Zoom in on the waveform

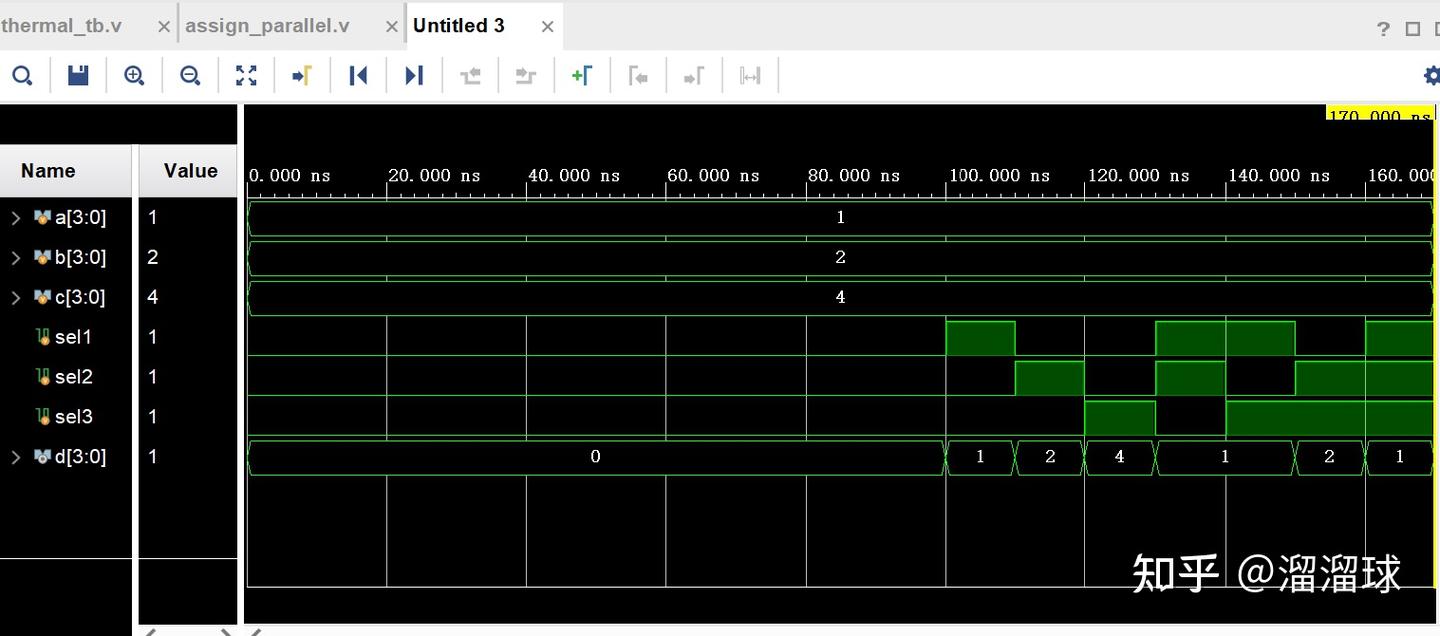pos(134,75)
